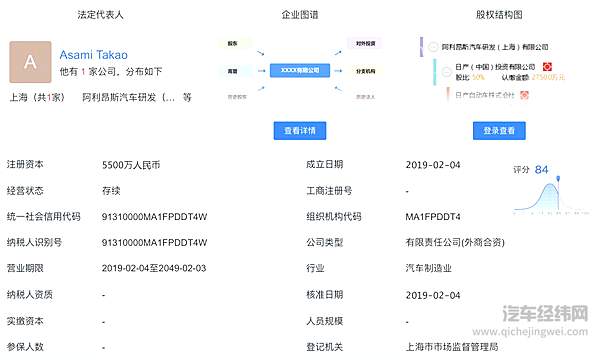The width and height of the screenshot is (600, 360).
Task: Click red icon beside 日产自动车株式会社
Action: (524, 95)
